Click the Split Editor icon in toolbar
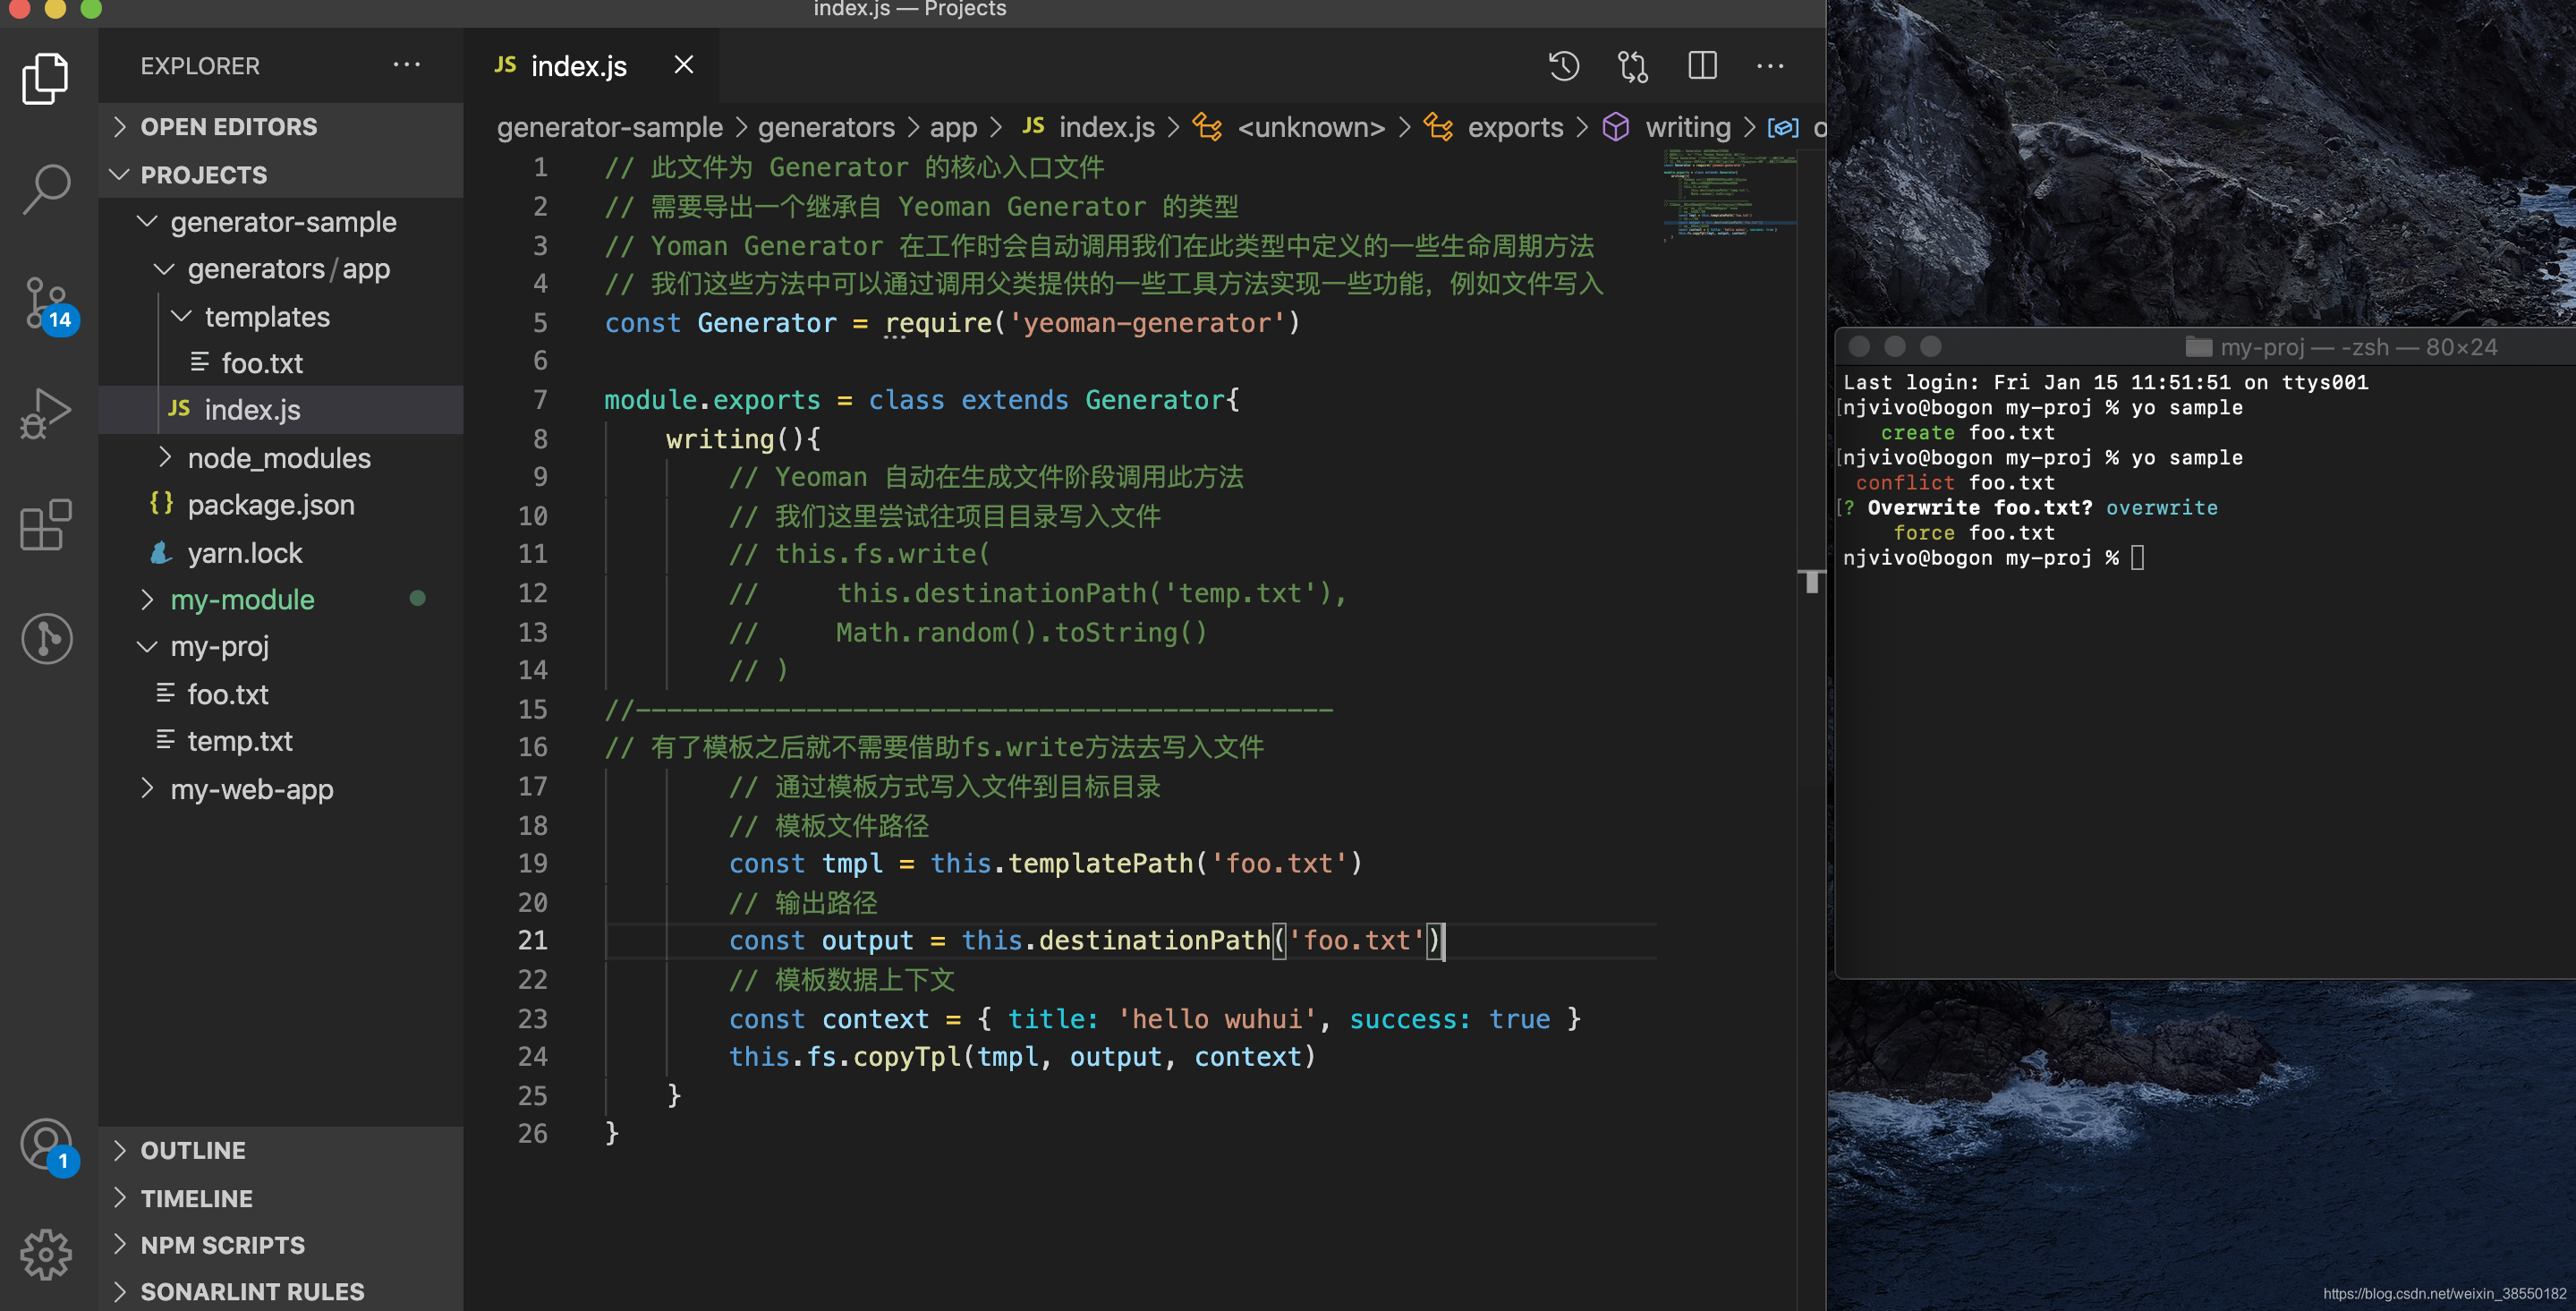 click(x=1704, y=64)
